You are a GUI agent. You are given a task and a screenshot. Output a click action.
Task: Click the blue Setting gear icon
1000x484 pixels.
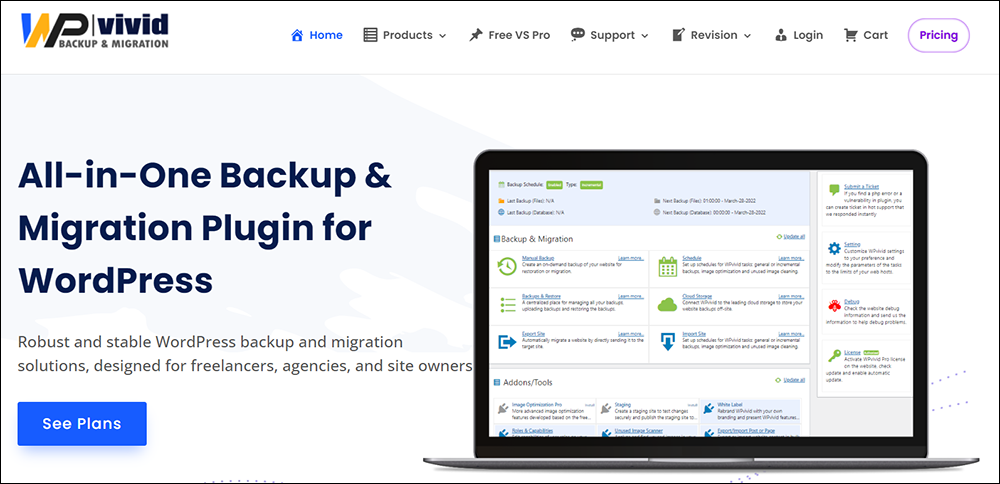(834, 248)
